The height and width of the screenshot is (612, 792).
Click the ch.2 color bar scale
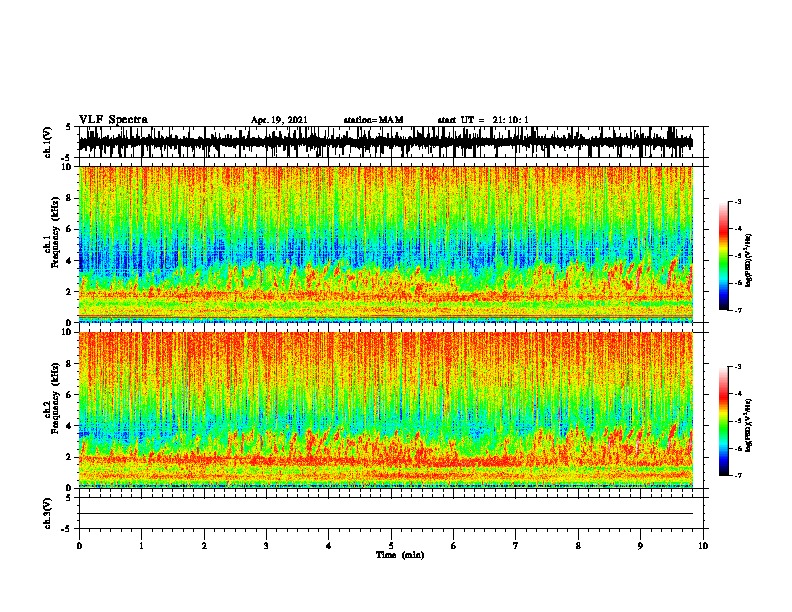723,421
